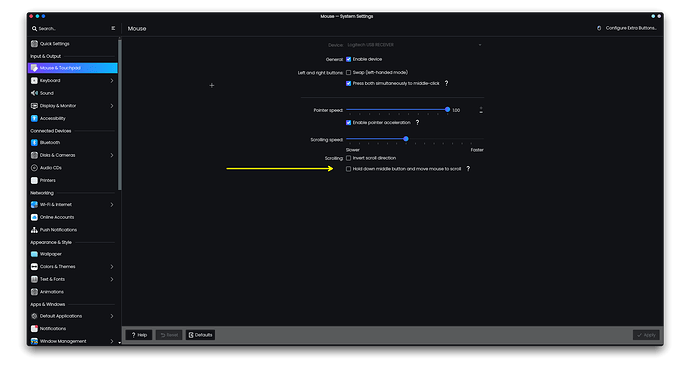Open the Printers icon
The height and width of the screenshot is (375, 690).
34,180
